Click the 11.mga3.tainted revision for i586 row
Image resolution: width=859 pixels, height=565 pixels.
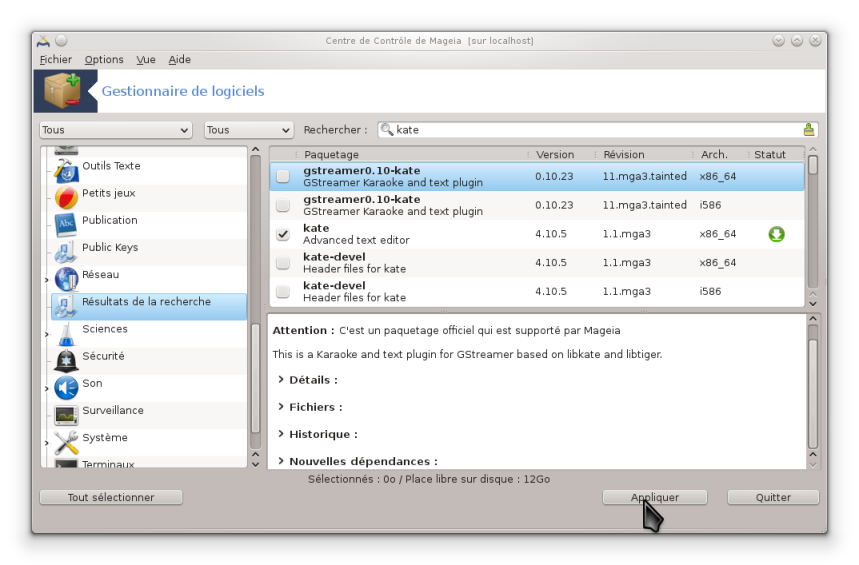[644, 205]
